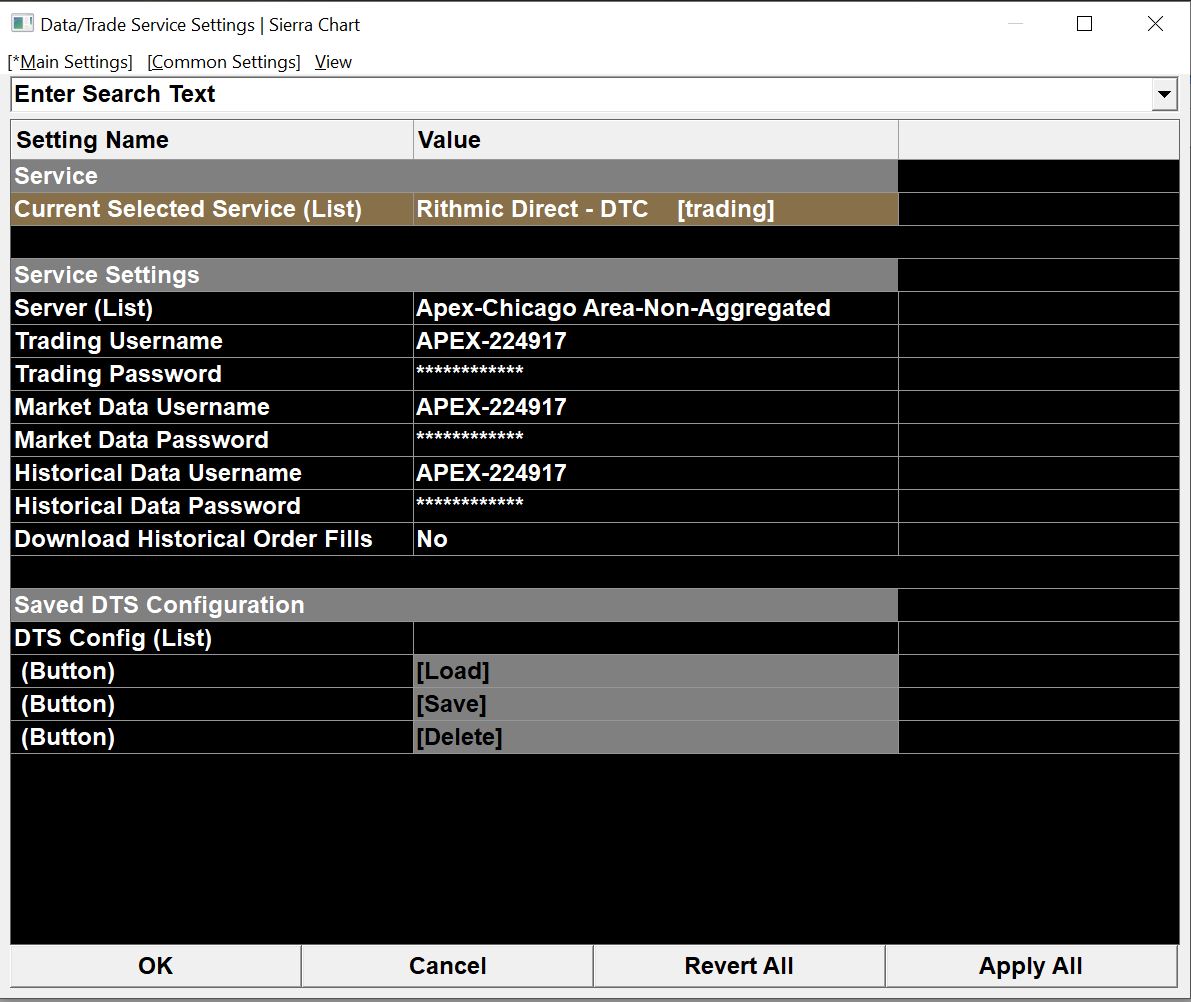Select Rithmic Direct - DTC service value
The width and height of the screenshot is (1191, 1002).
pos(656,209)
